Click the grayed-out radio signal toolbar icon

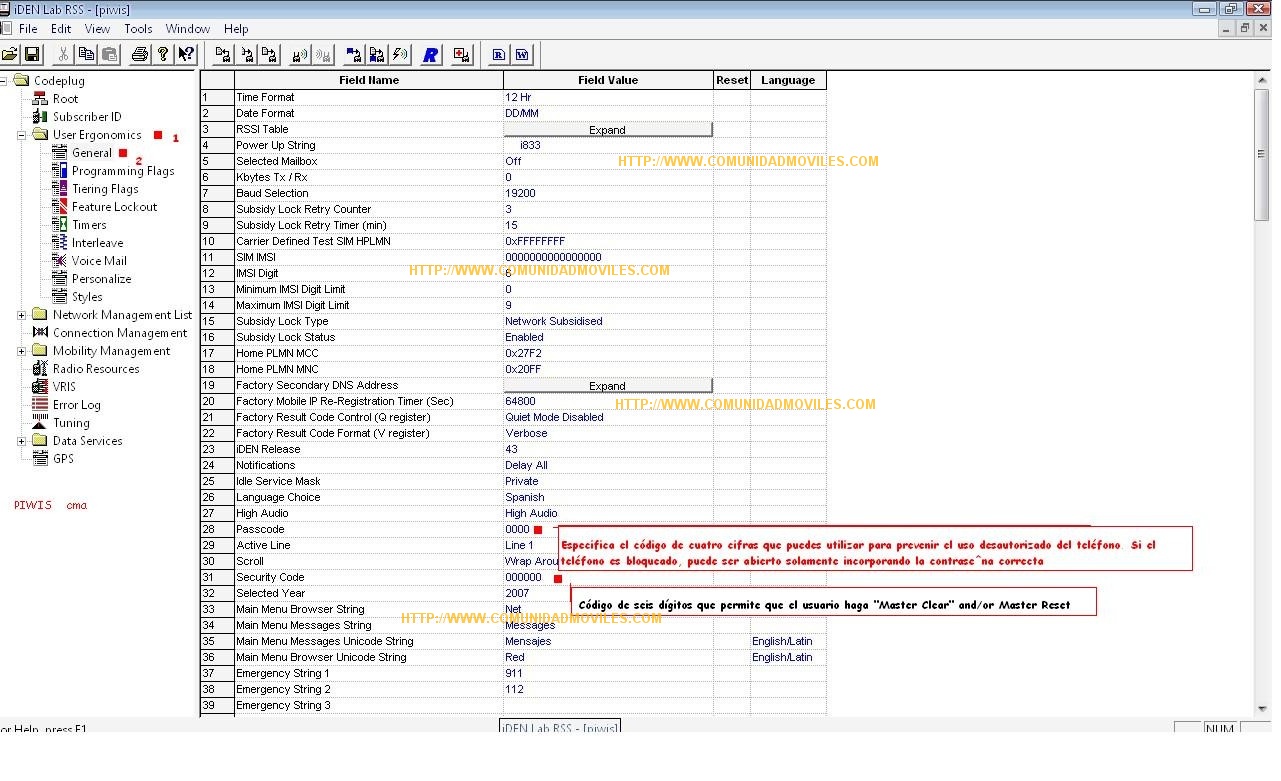322,54
